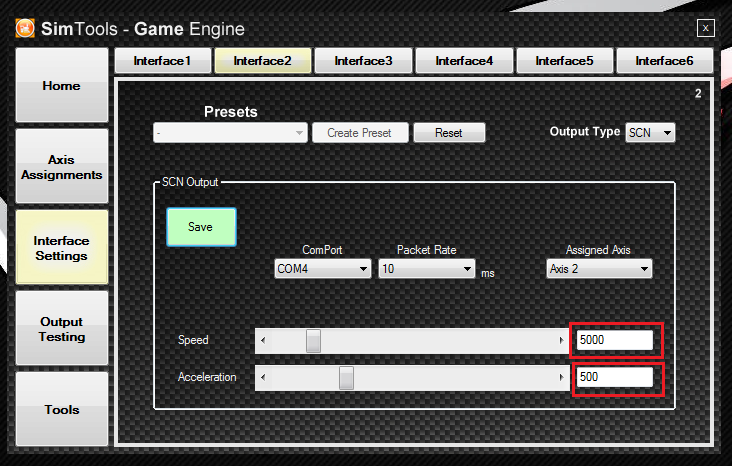This screenshot has height=466, width=732.
Task: Open the ComPort COM4 dropdown
Action: tap(323, 269)
